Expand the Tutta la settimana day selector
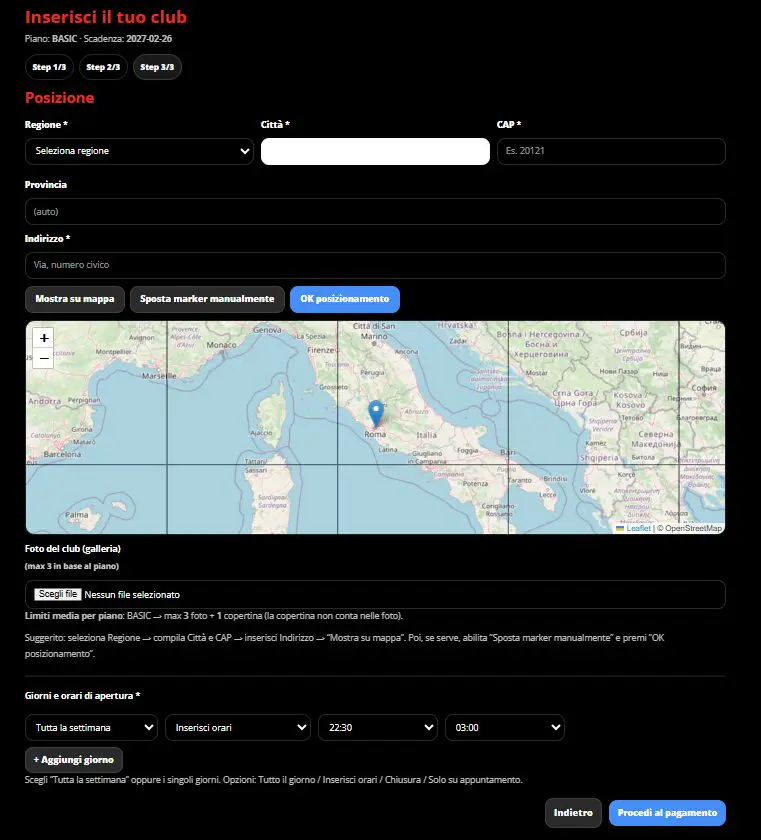Screen dimensions: 761x840 point(91,727)
